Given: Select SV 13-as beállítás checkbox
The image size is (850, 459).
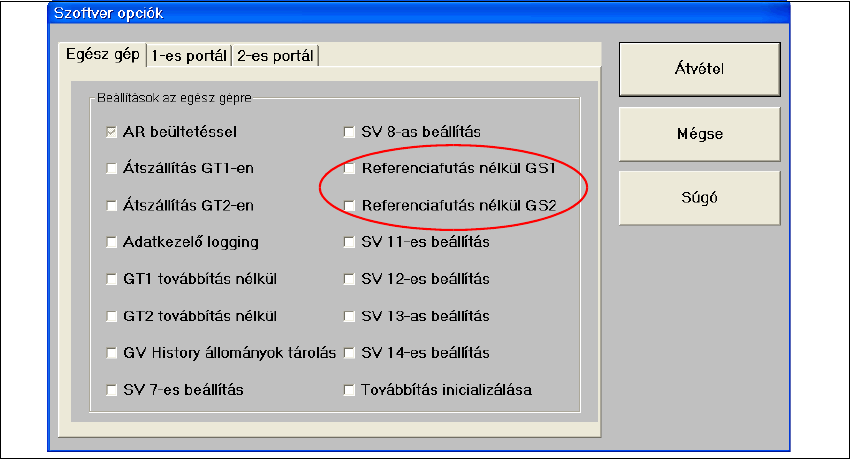Looking at the screenshot, I should point(349,316).
